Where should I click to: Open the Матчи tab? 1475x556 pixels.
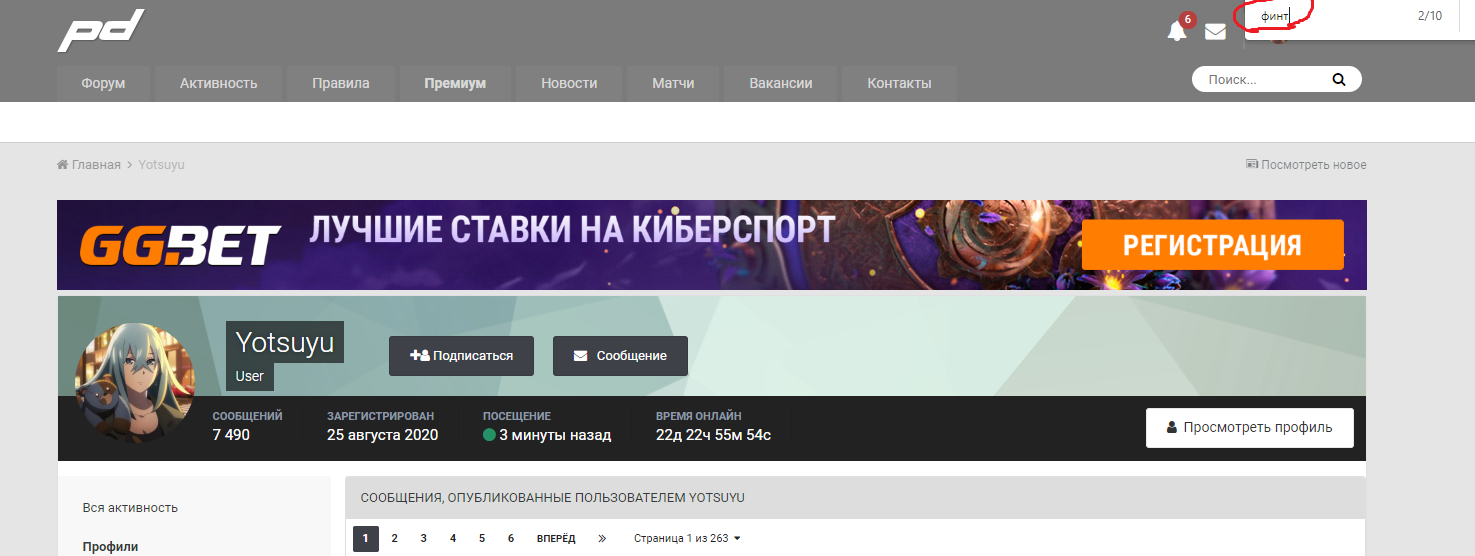(673, 83)
